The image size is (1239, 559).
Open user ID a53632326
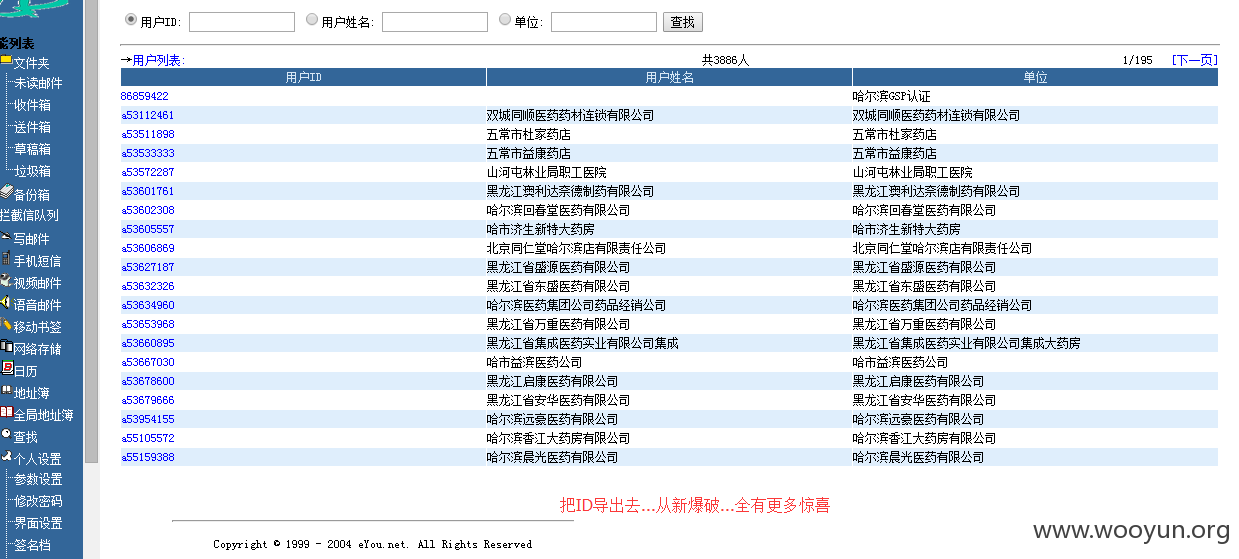coord(148,286)
